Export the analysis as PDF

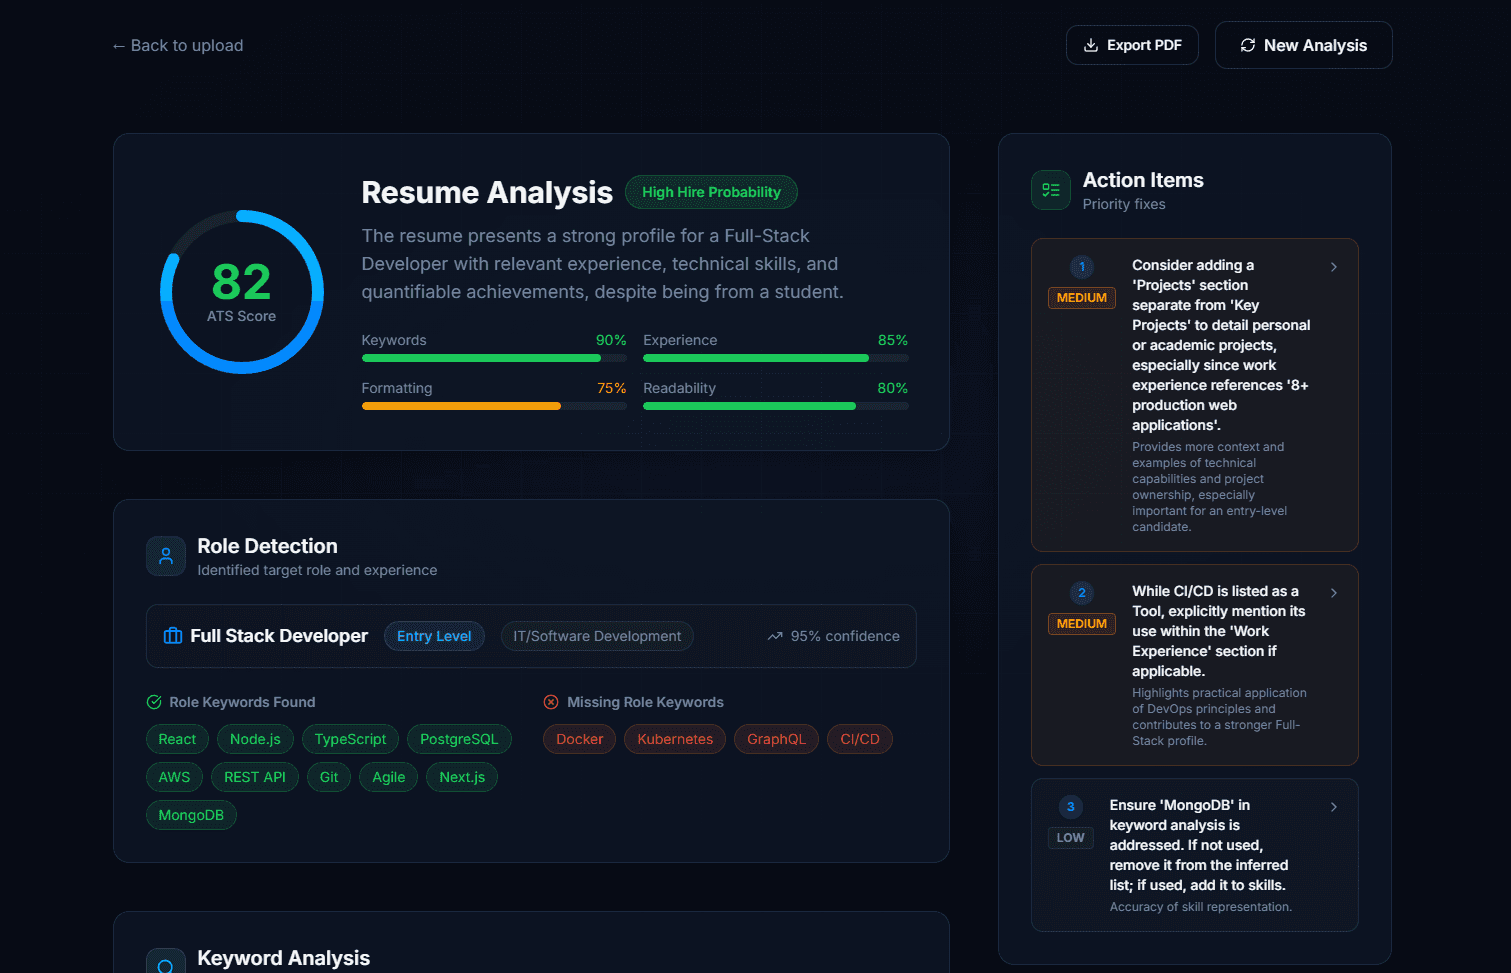1132,45
